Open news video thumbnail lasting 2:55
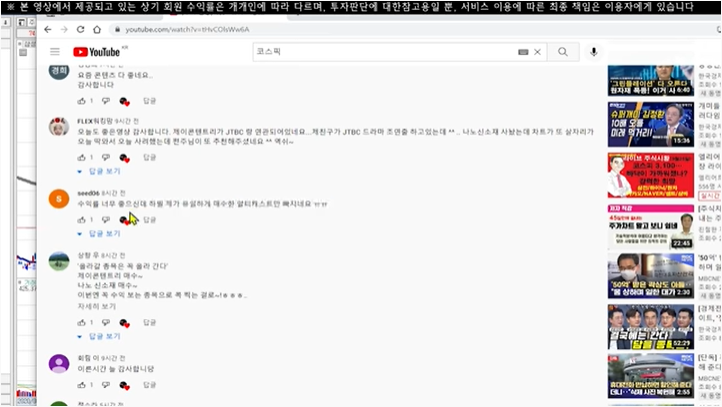Image resolution: width=722 pixels, height=407 pixels. tap(651, 376)
